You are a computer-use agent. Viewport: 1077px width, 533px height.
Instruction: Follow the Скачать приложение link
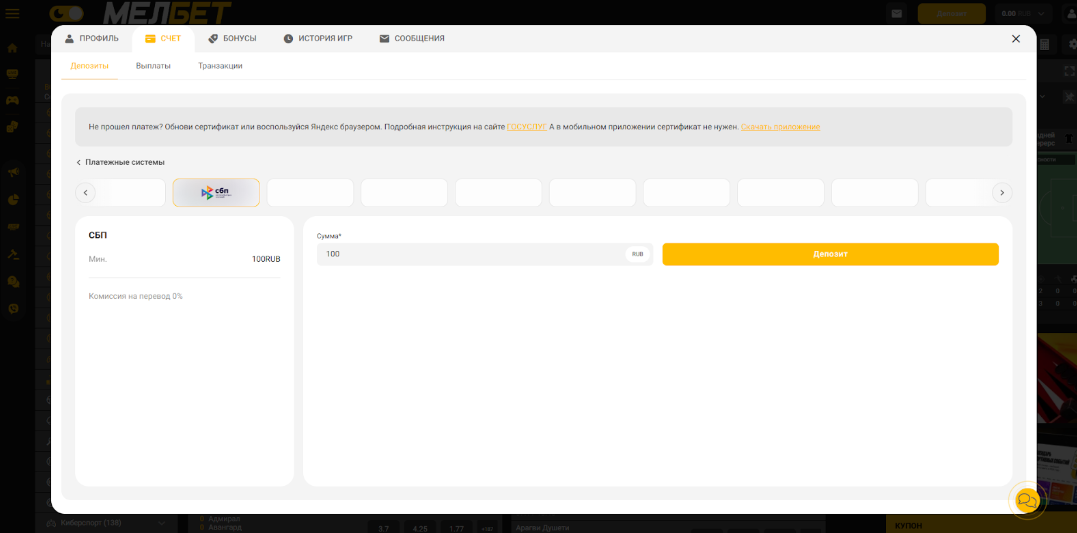click(780, 127)
